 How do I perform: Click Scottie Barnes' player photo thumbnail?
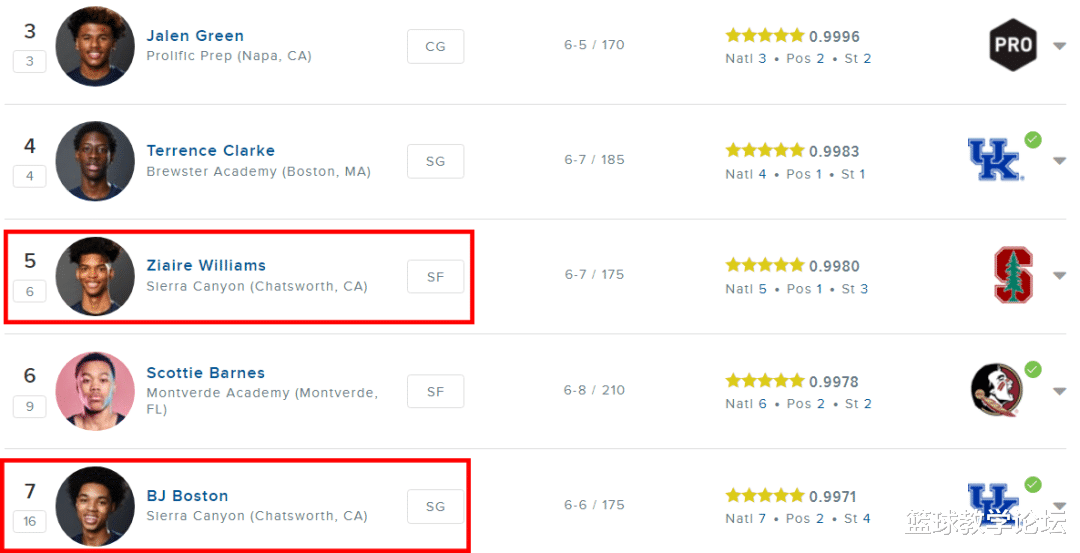click(95, 390)
